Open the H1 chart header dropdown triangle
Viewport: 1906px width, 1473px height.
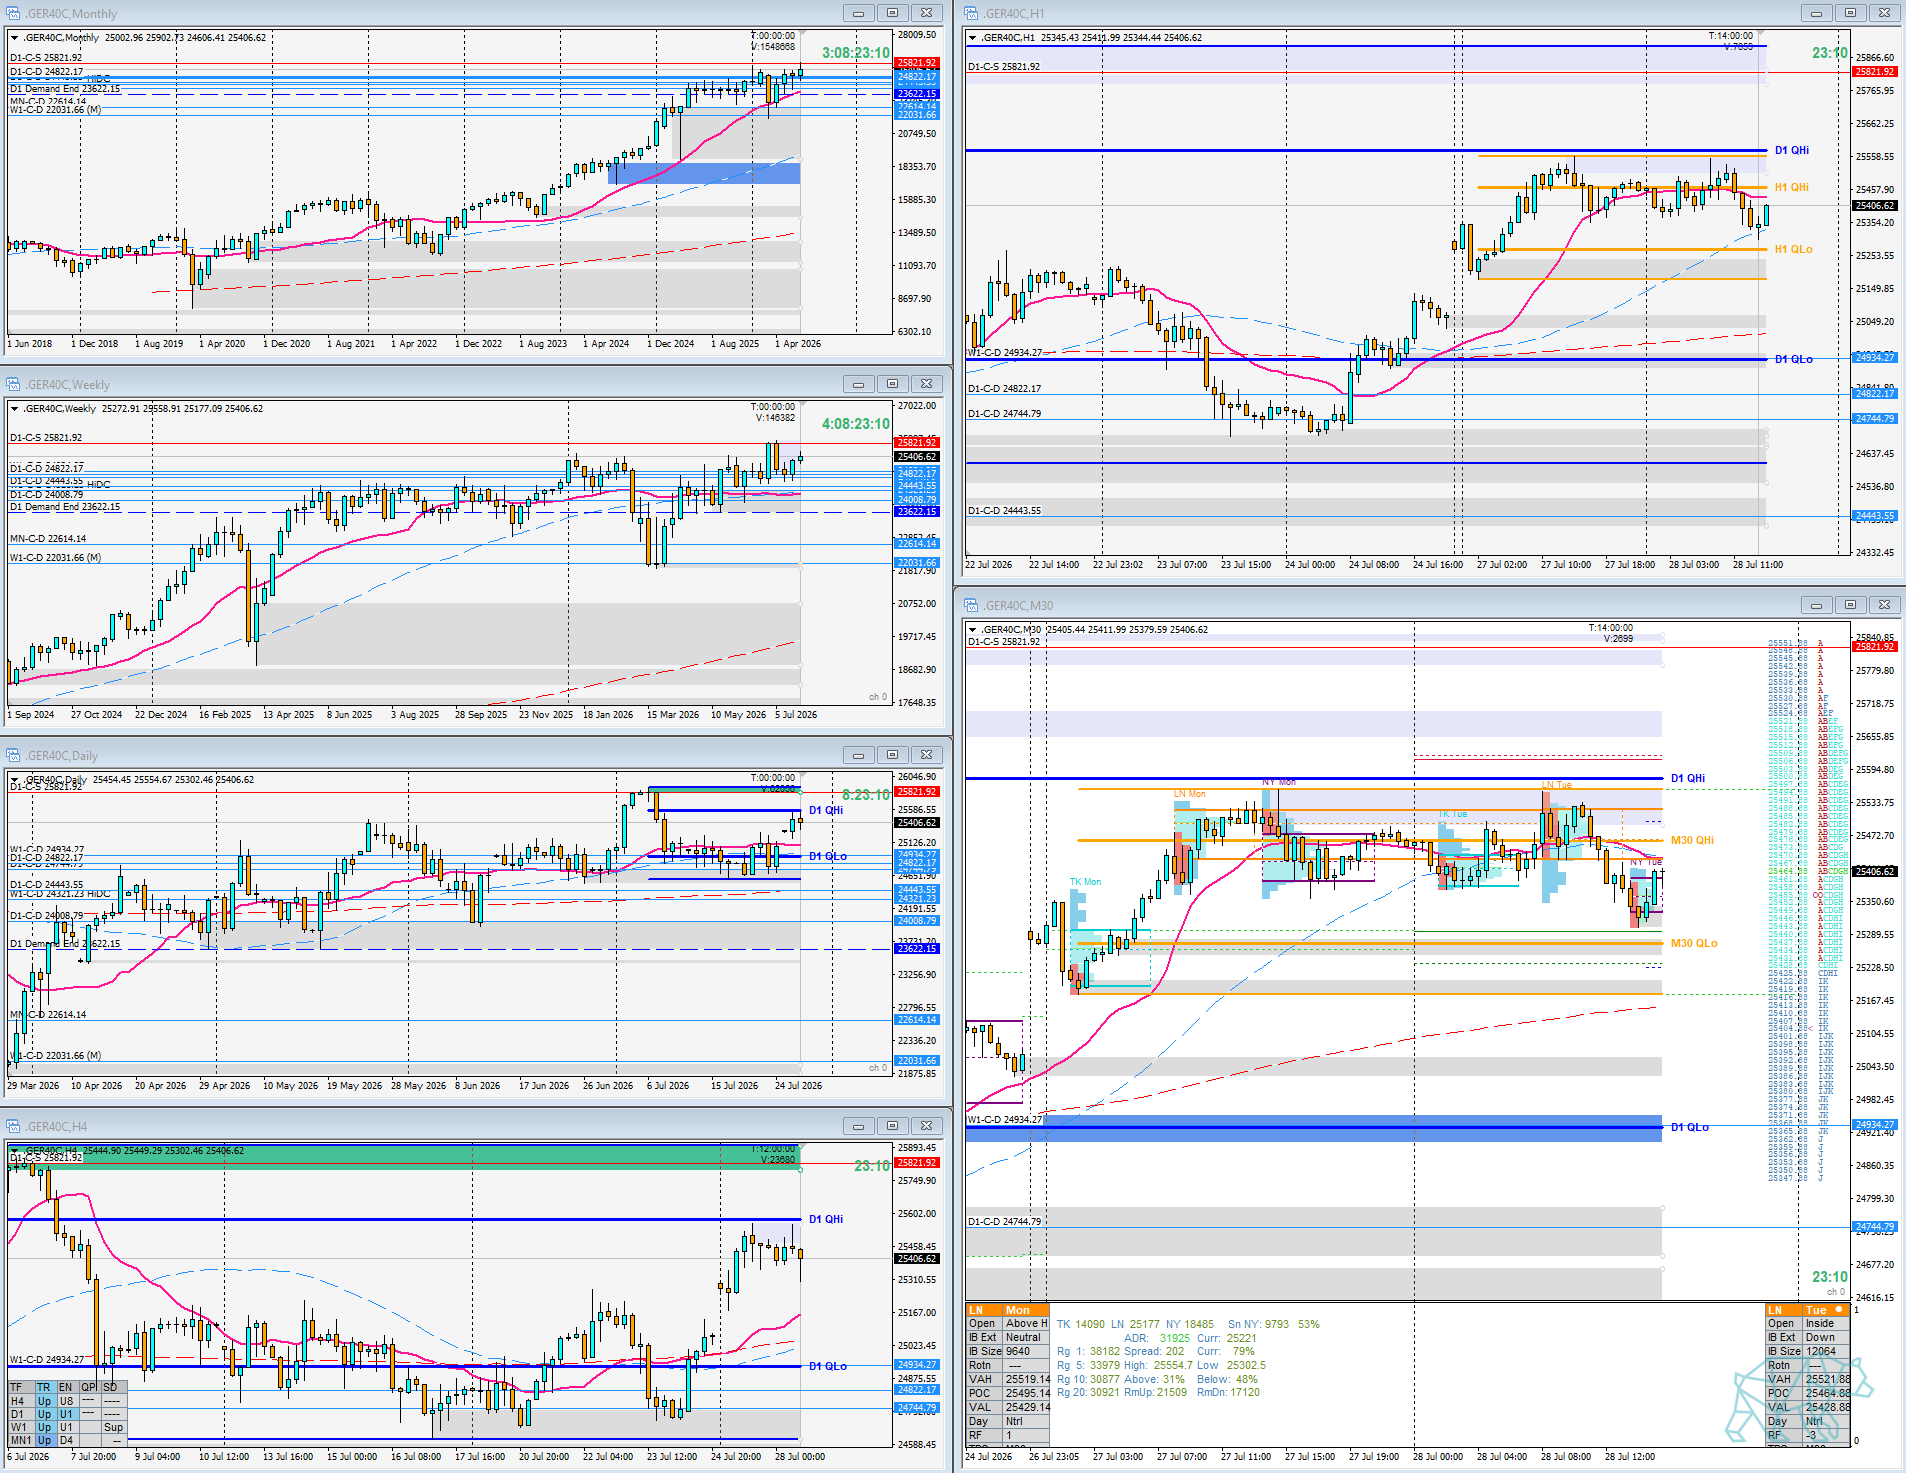(x=972, y=38)
